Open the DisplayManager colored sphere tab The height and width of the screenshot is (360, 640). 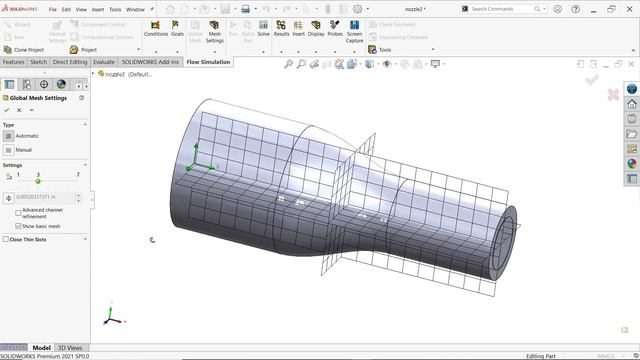pyautogui.click(x=61, y=84)
